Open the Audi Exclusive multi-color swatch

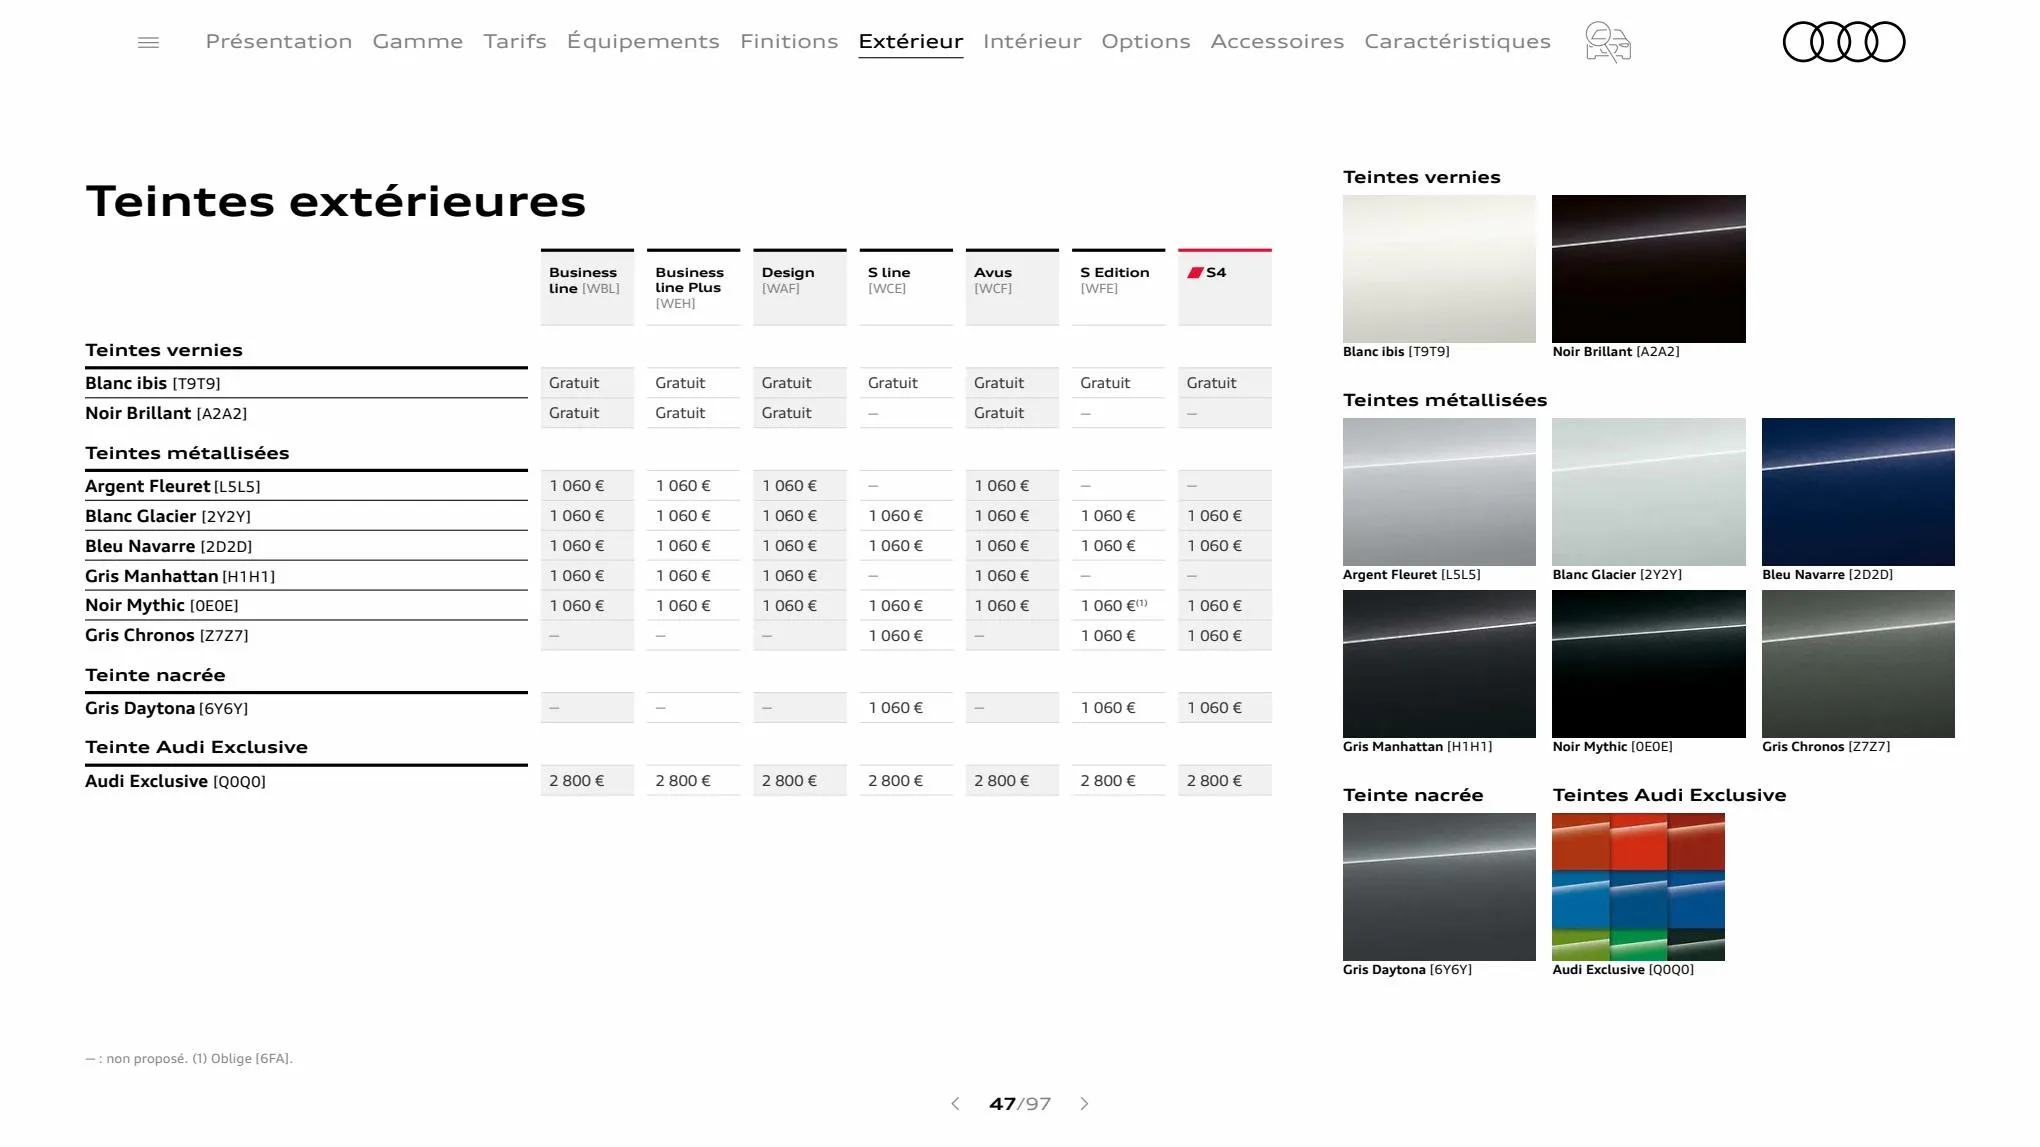pos(1638,887)
